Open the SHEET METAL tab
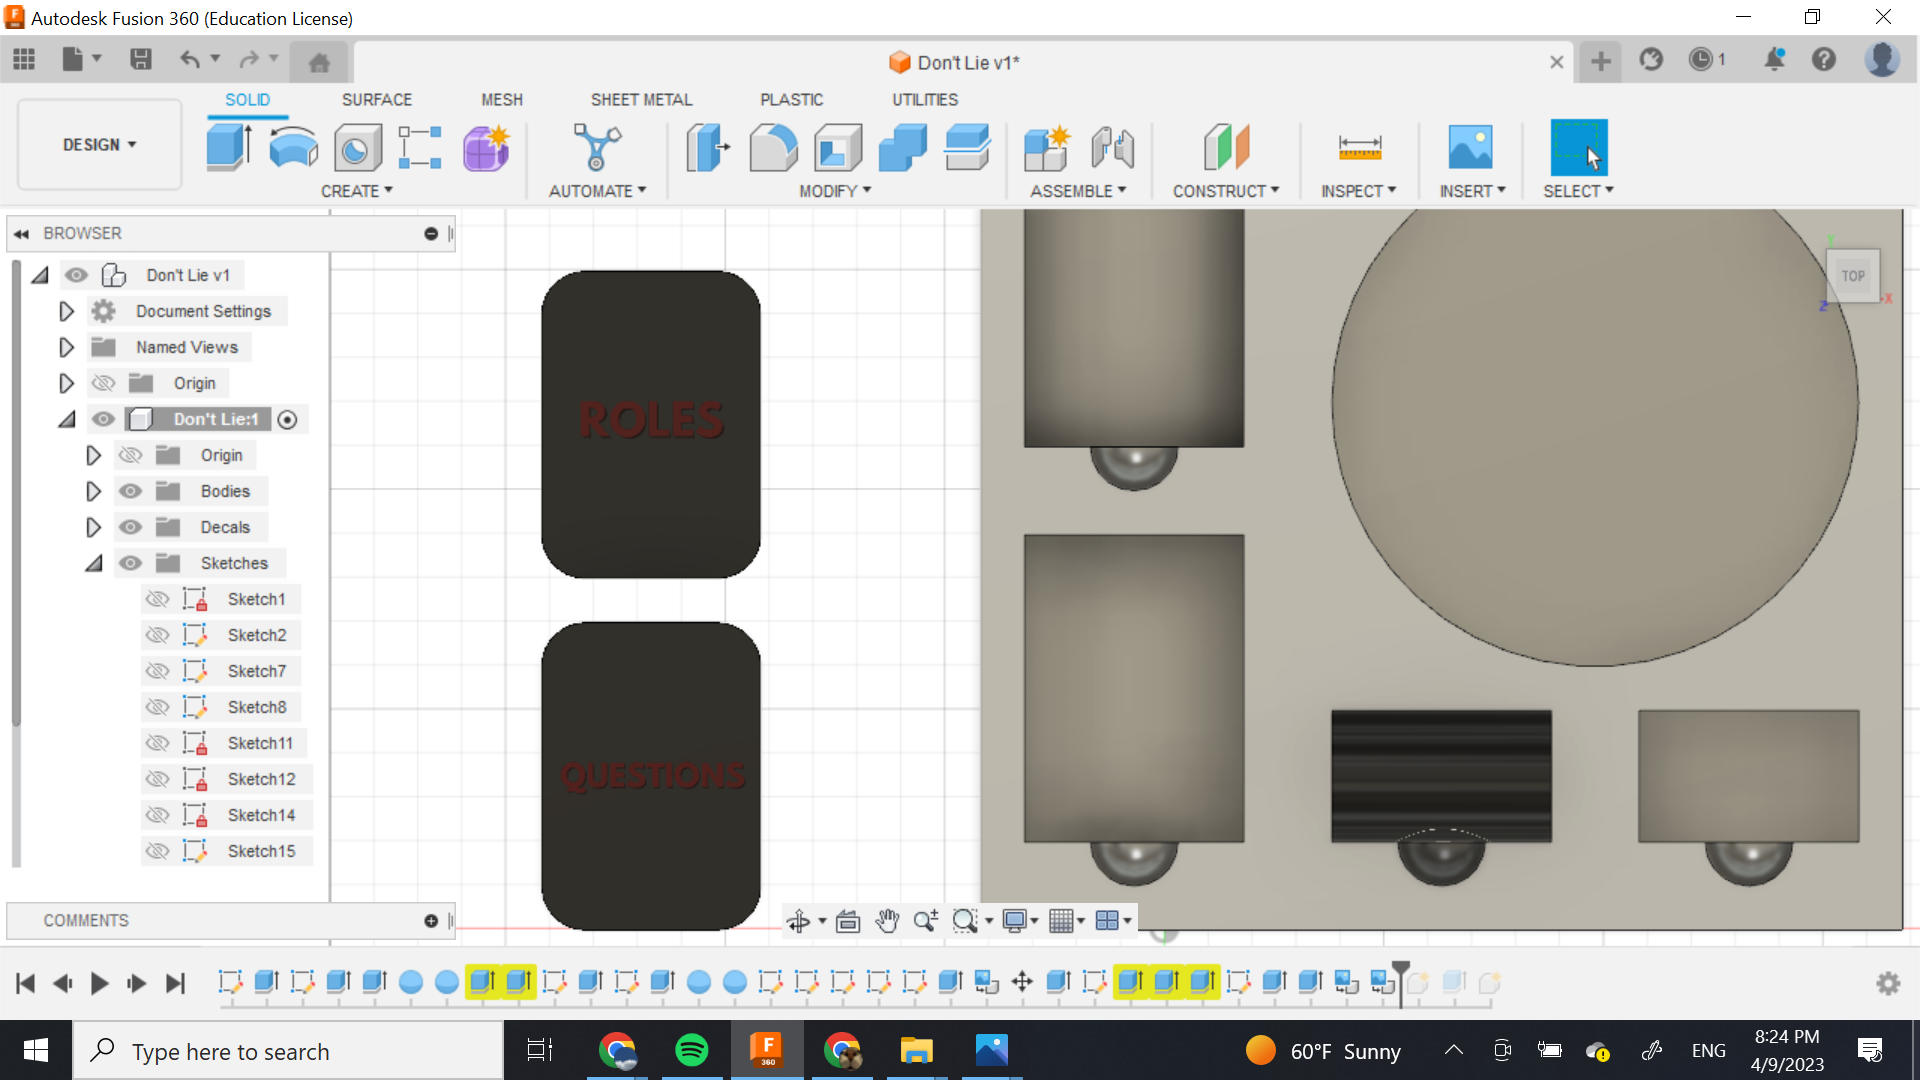 click(641, 100)
